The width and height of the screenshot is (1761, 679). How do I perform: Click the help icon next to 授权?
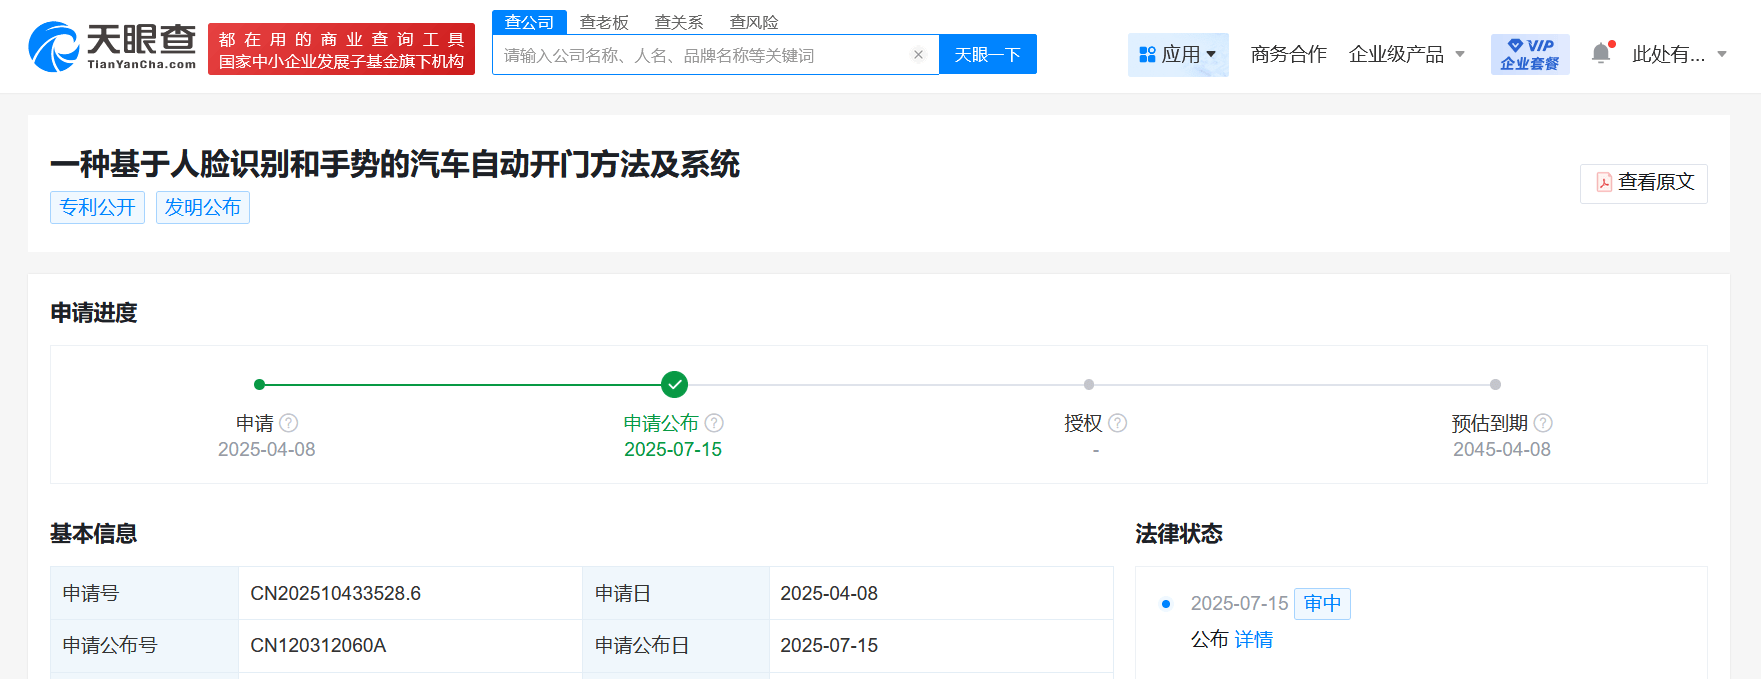tap(1118, 423)
